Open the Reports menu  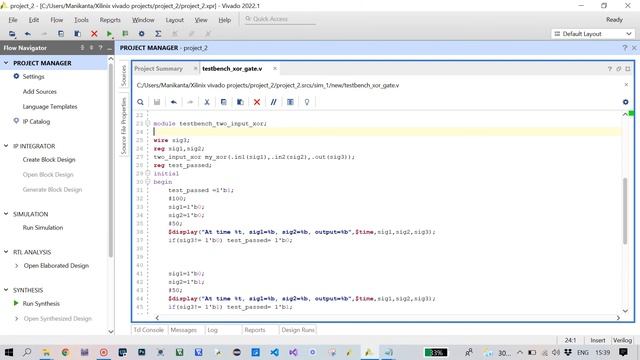click(x=110, y=20)
